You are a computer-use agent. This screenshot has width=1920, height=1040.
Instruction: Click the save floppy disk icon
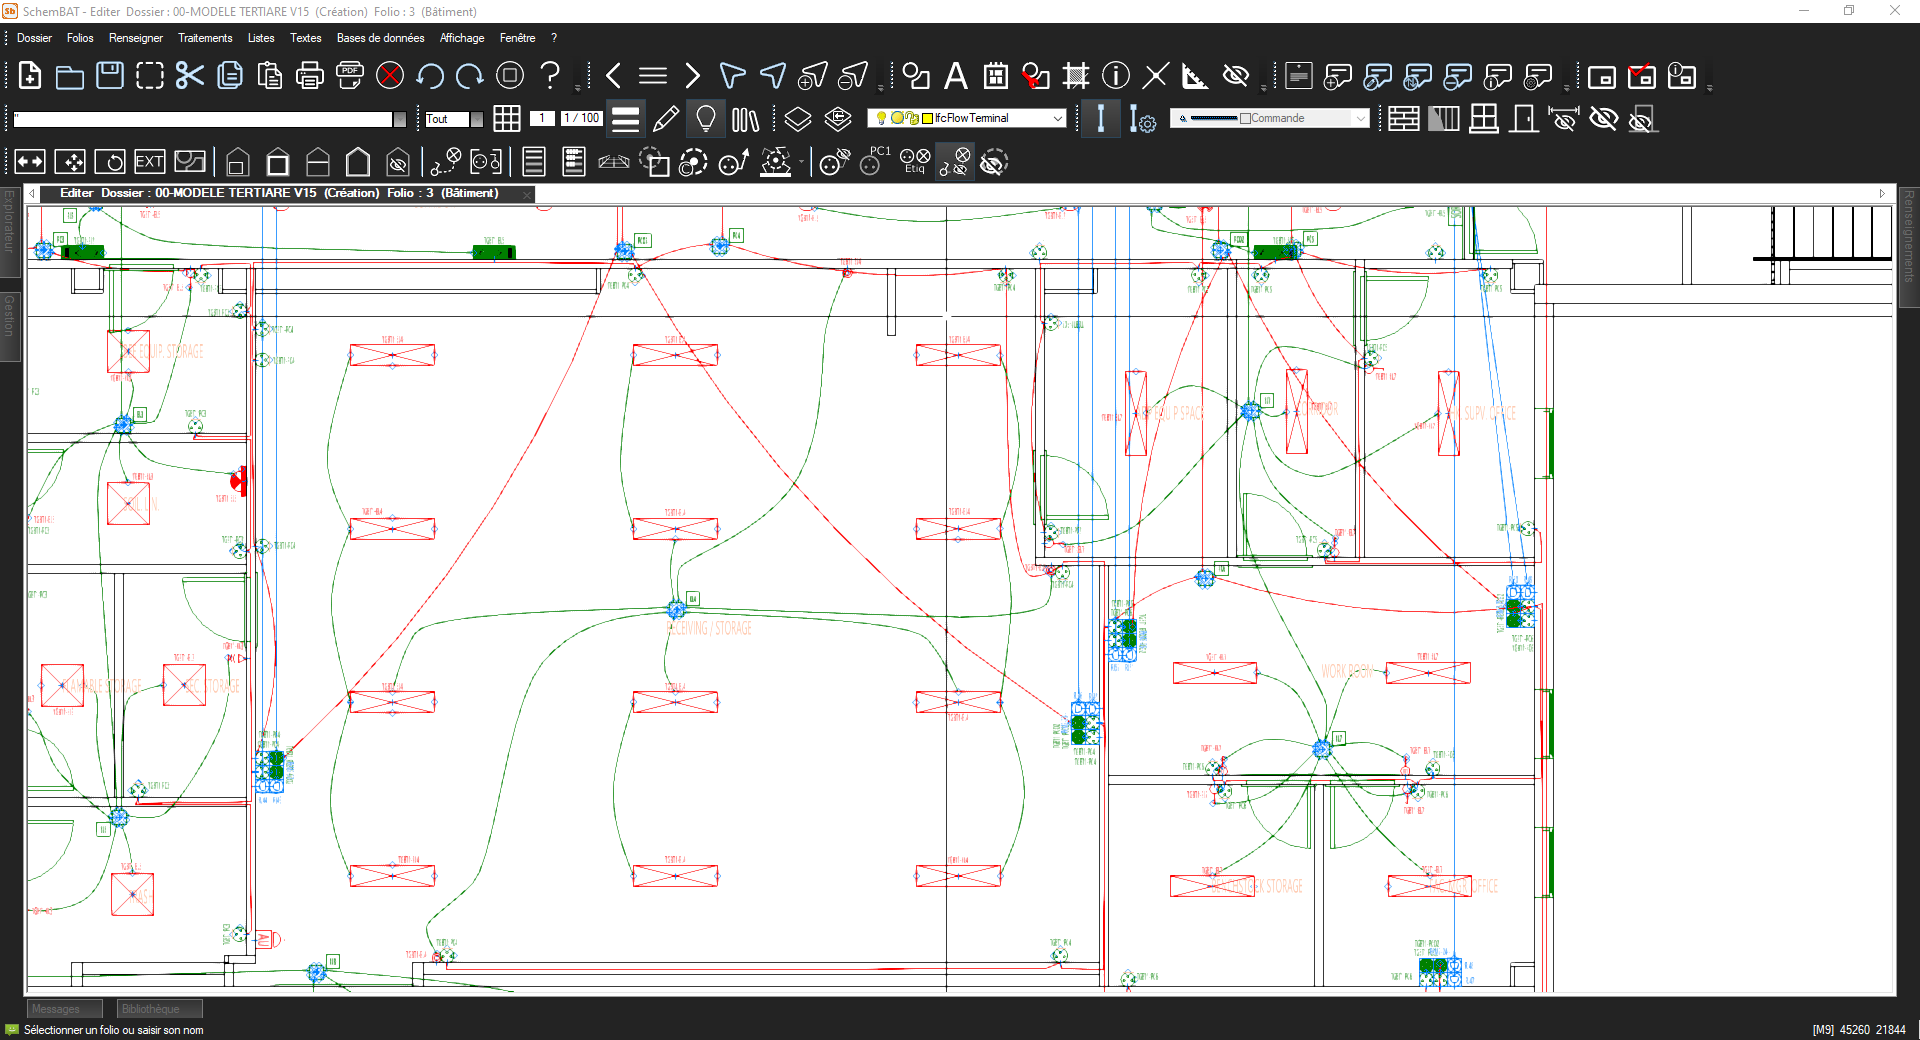point(110,76)
